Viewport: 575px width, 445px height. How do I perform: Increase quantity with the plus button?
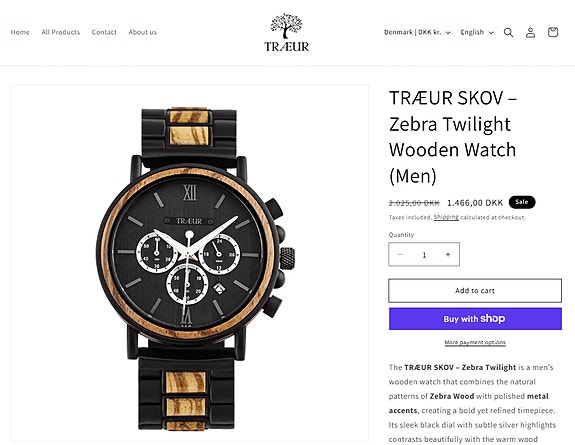click(x=448, y=254)
